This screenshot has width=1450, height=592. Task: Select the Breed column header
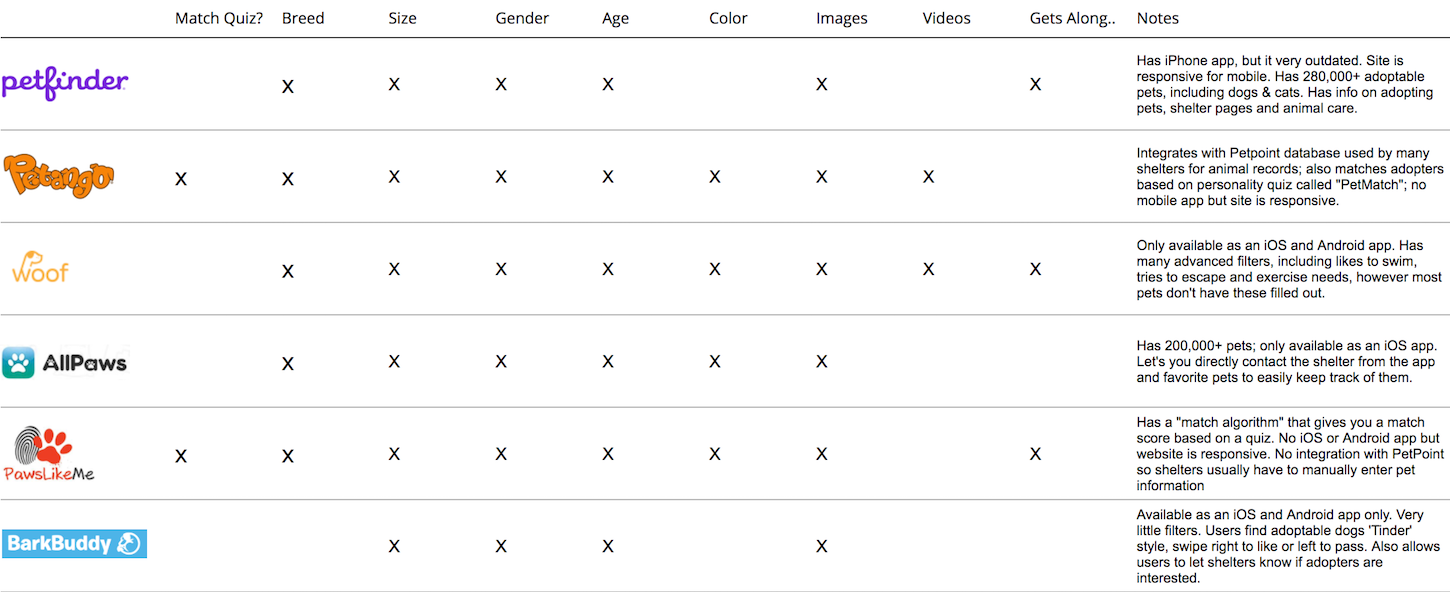pos(303,18)
